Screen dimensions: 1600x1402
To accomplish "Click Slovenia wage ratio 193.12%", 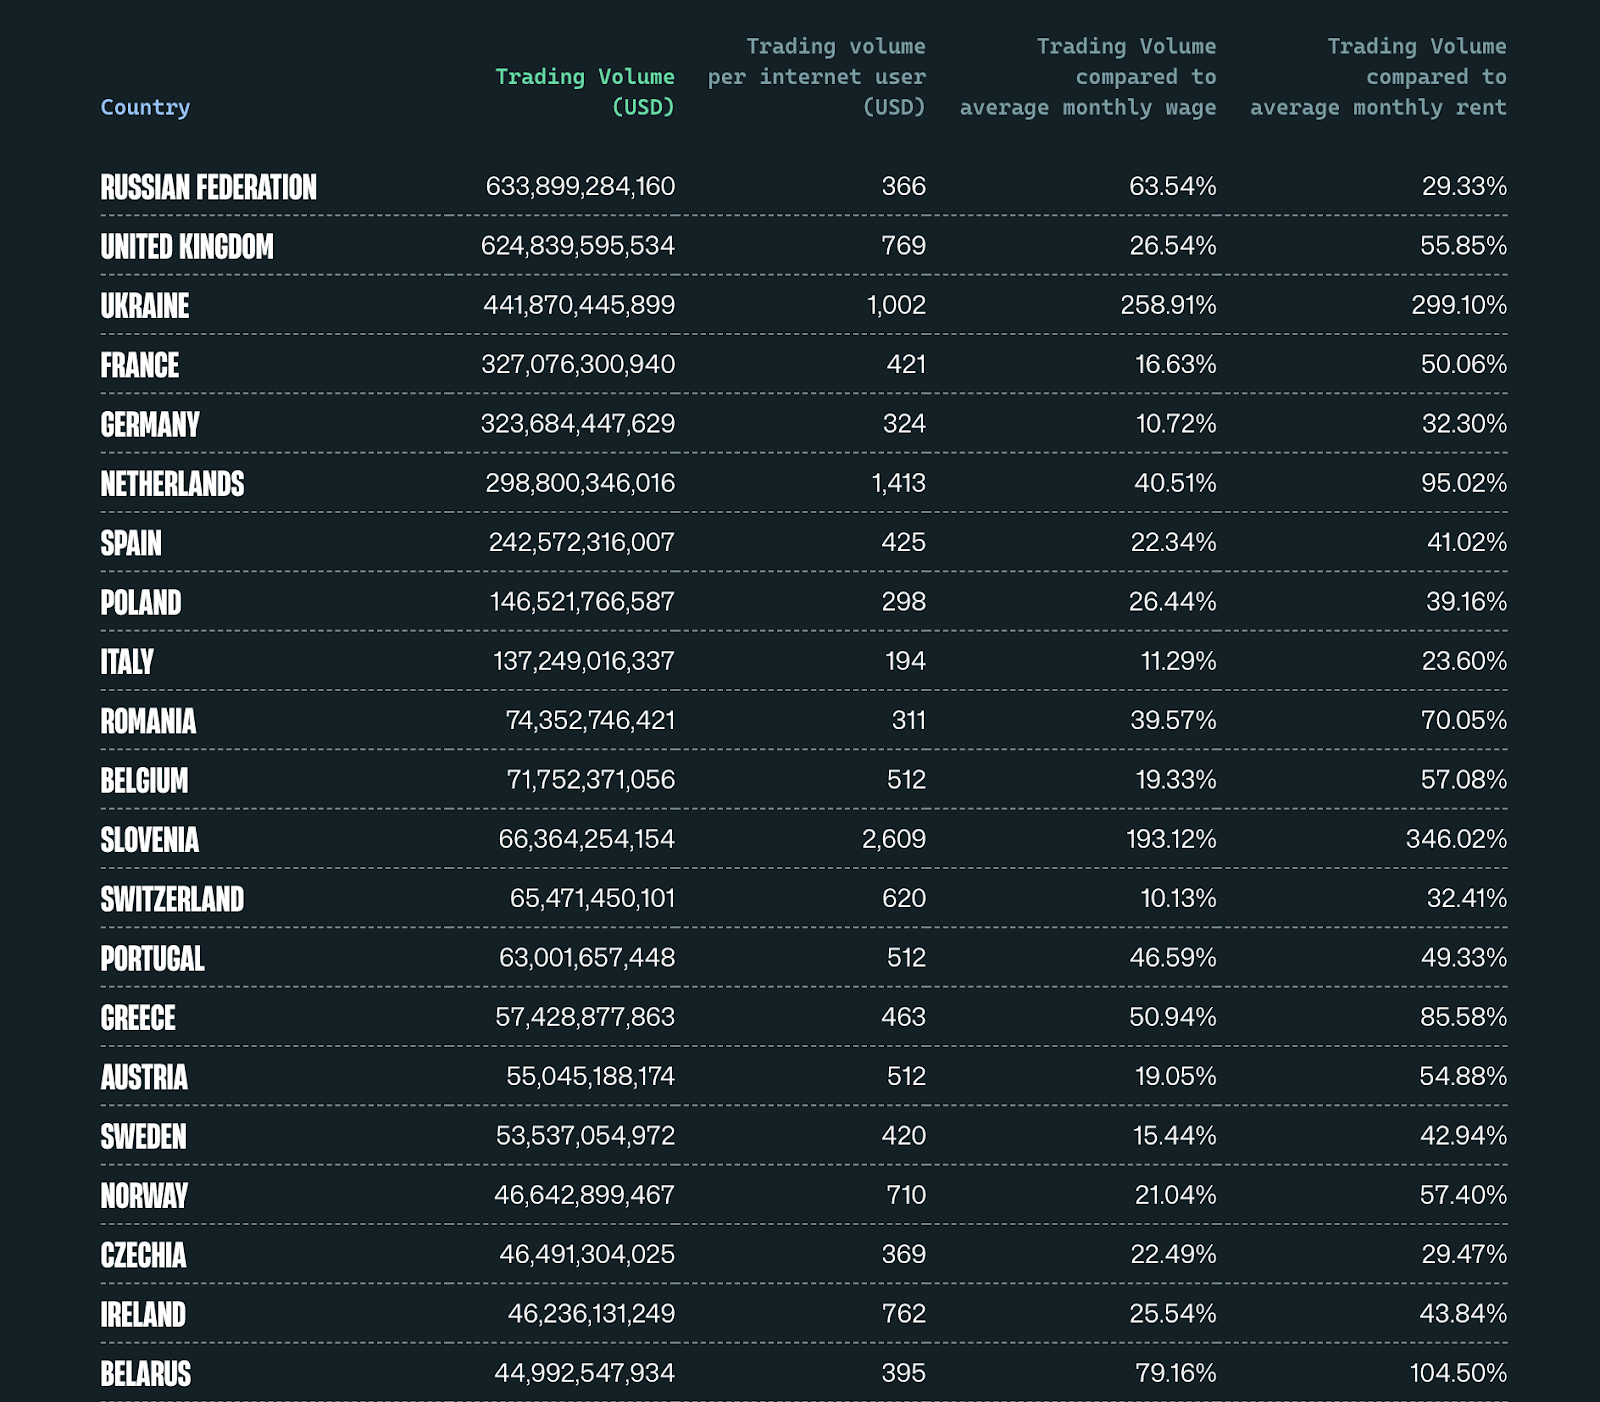I will pos(1171,839).
